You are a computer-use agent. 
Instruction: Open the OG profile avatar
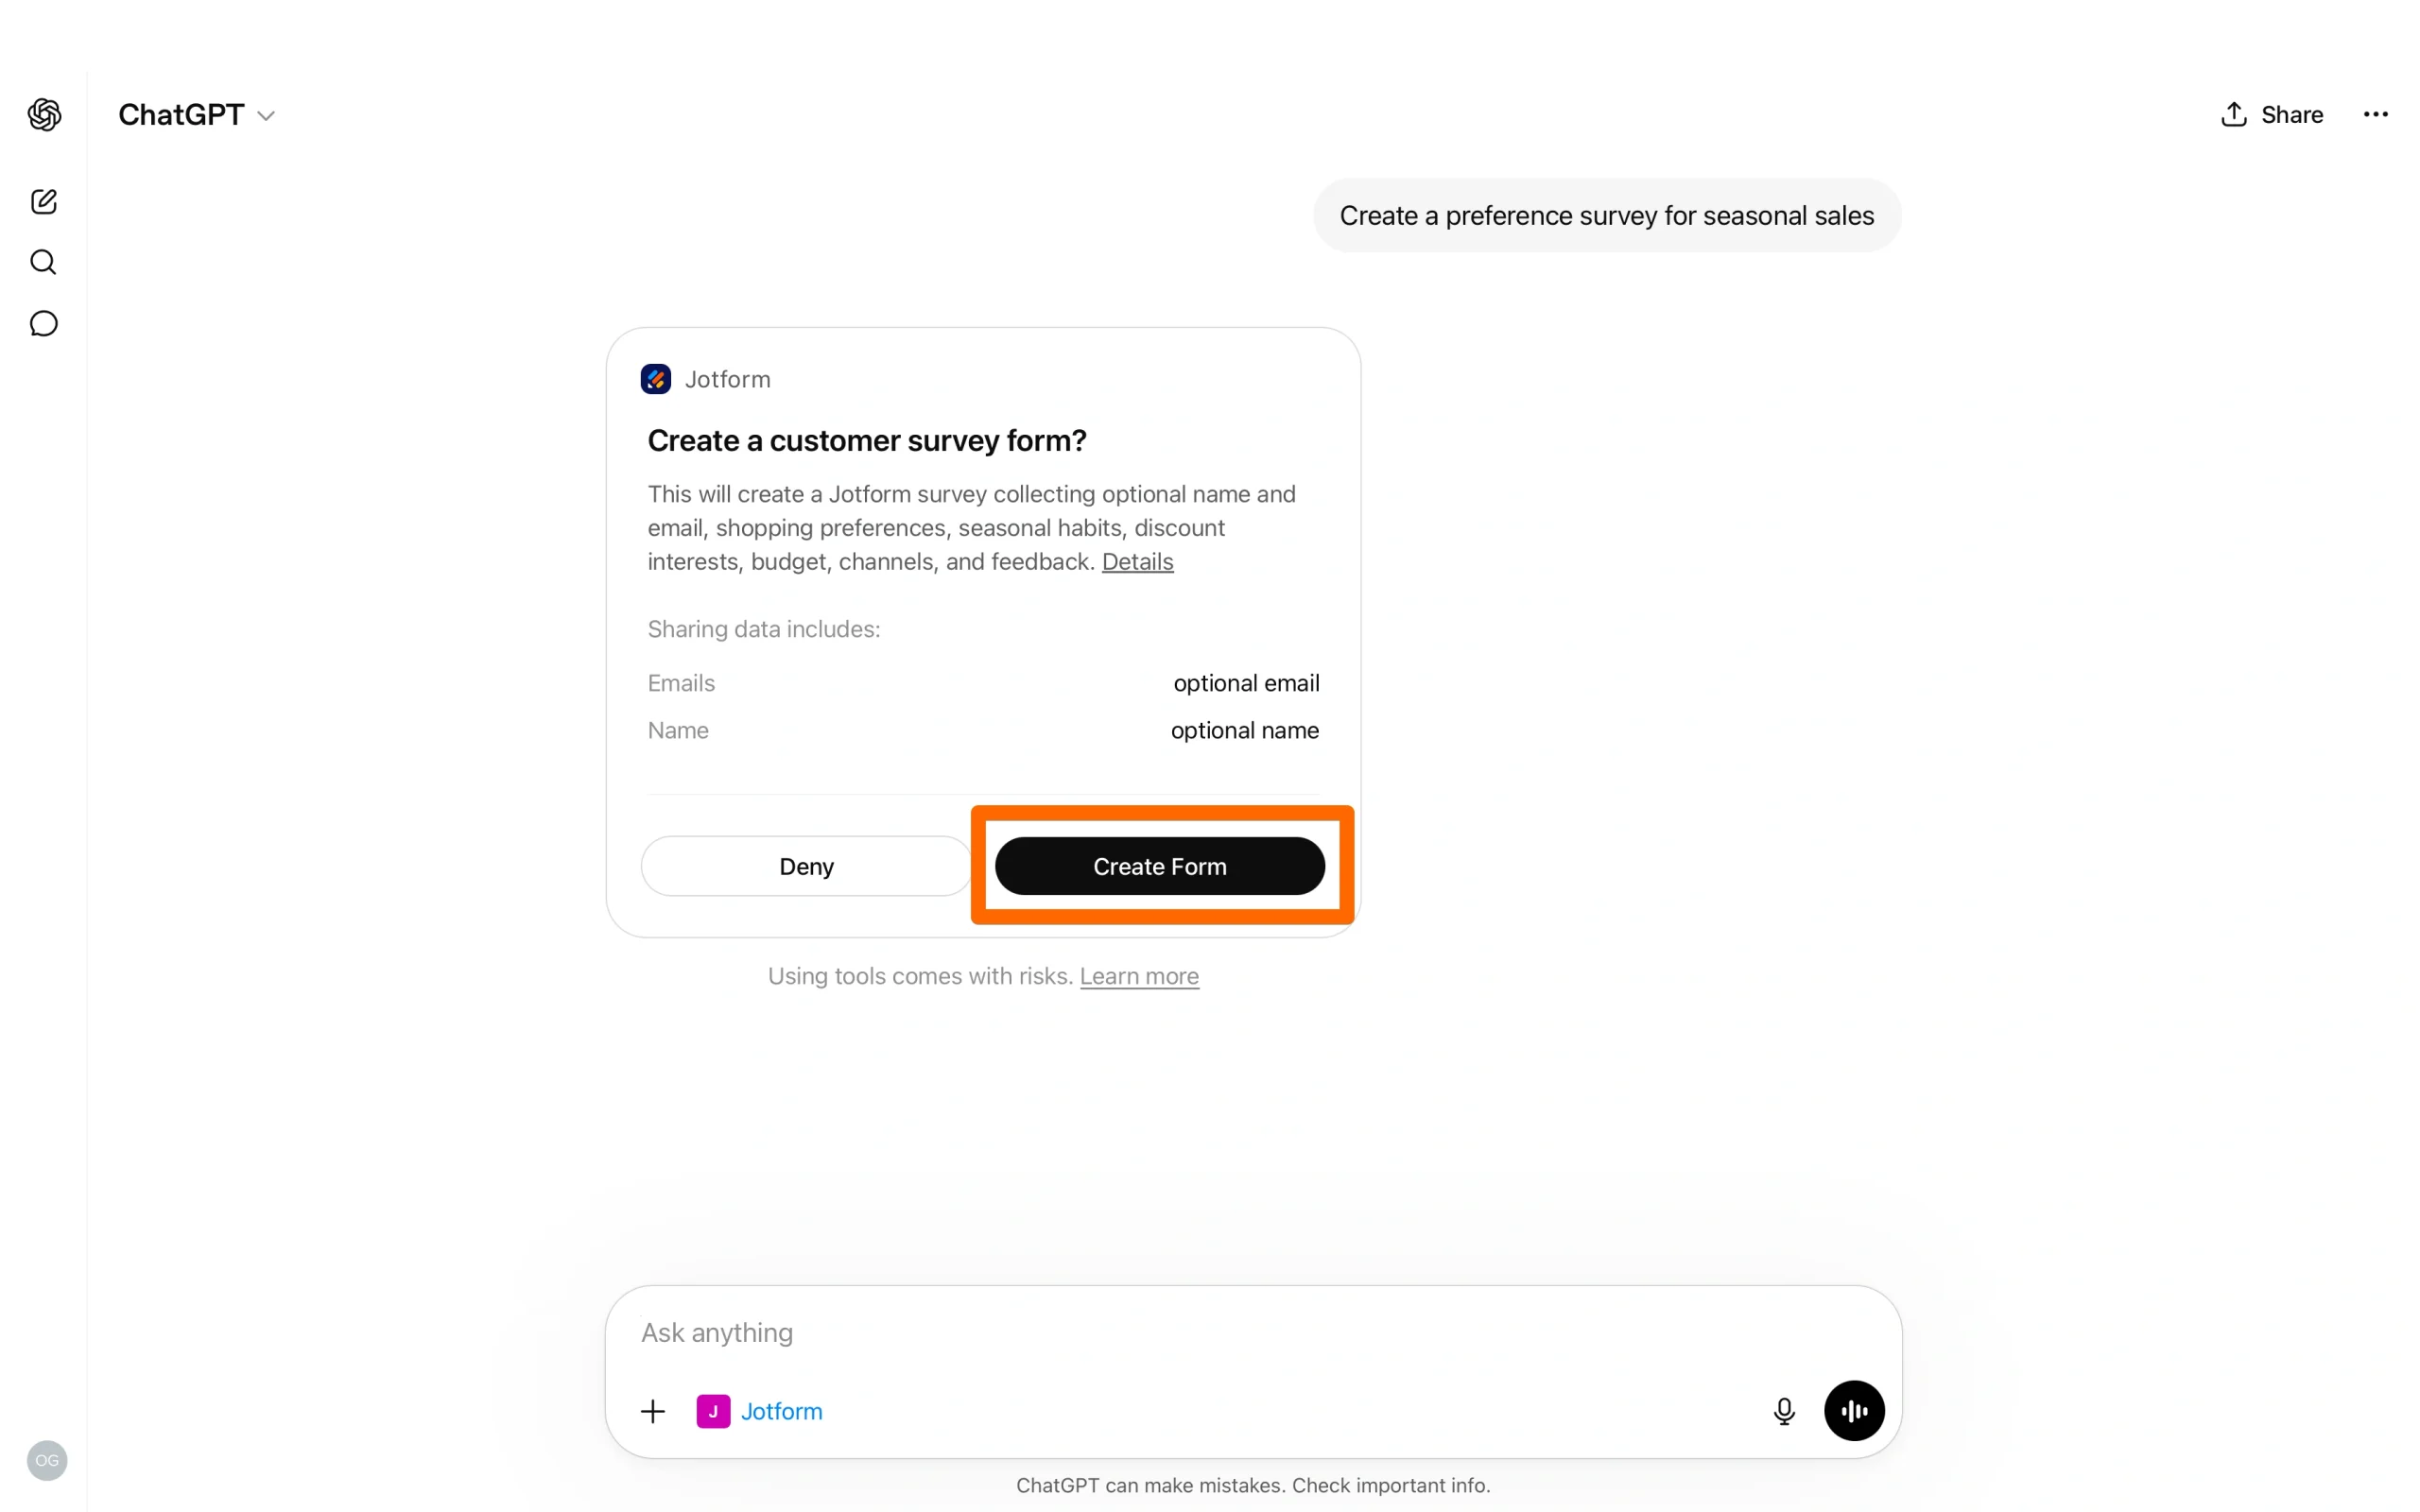pyautogui.click(x=45, y=1460)
